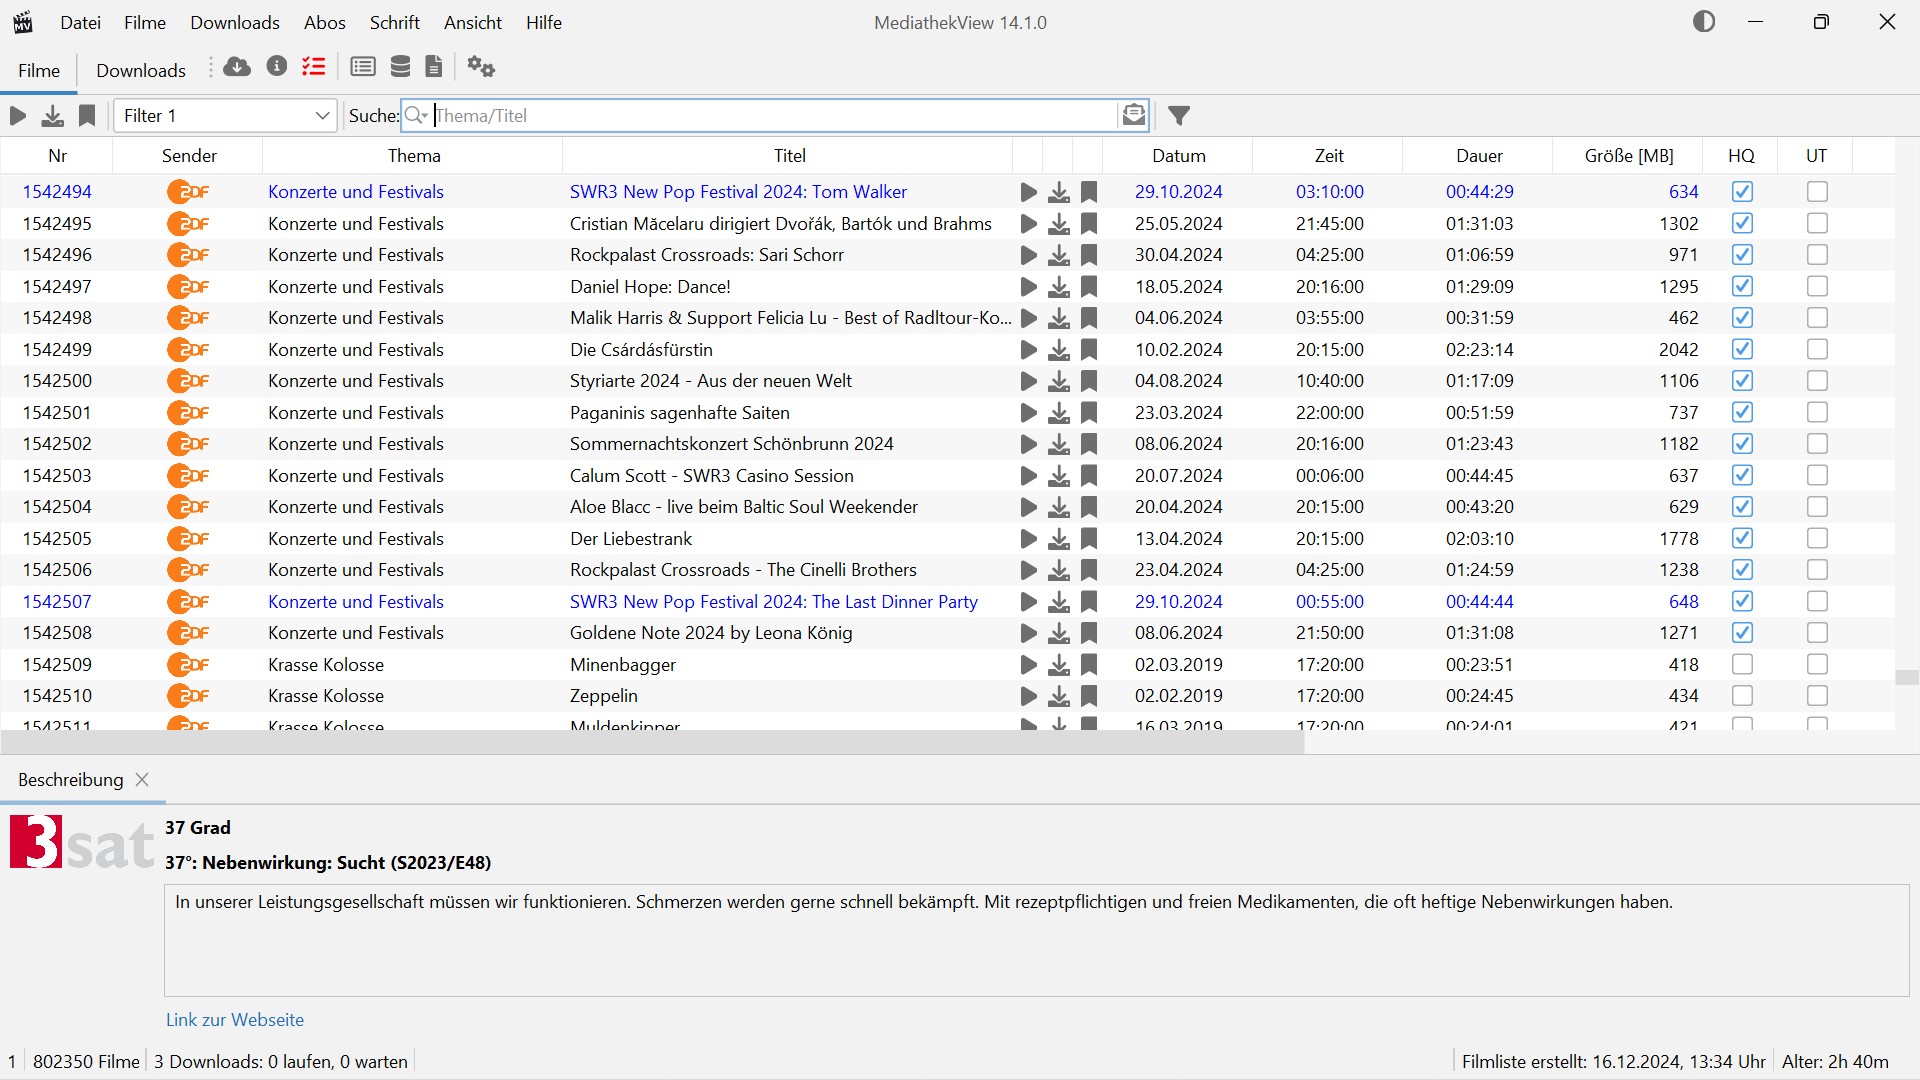Open Link zur Webseite

[235, 1020]
